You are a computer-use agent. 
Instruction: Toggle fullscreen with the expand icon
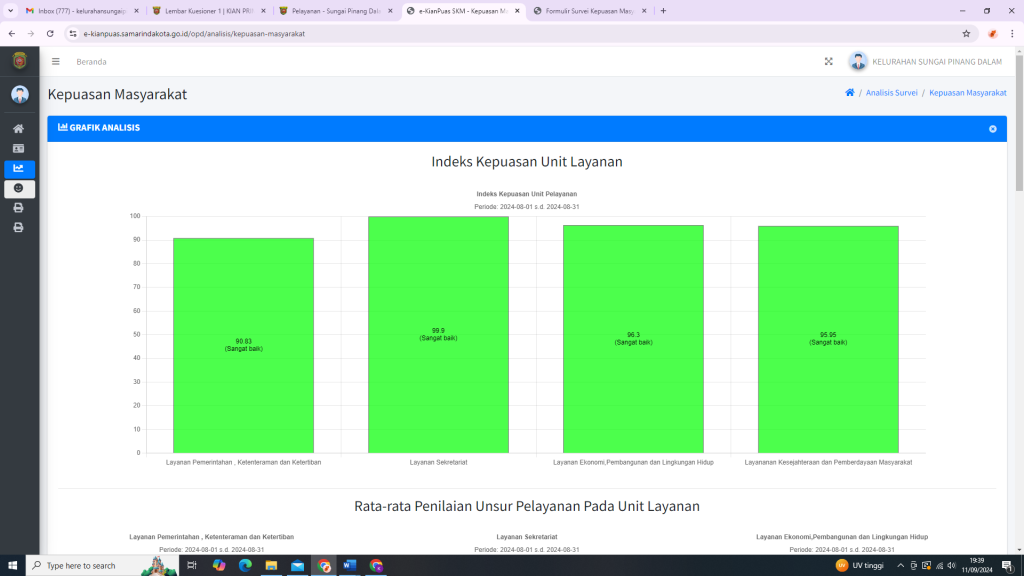[829, 61]
